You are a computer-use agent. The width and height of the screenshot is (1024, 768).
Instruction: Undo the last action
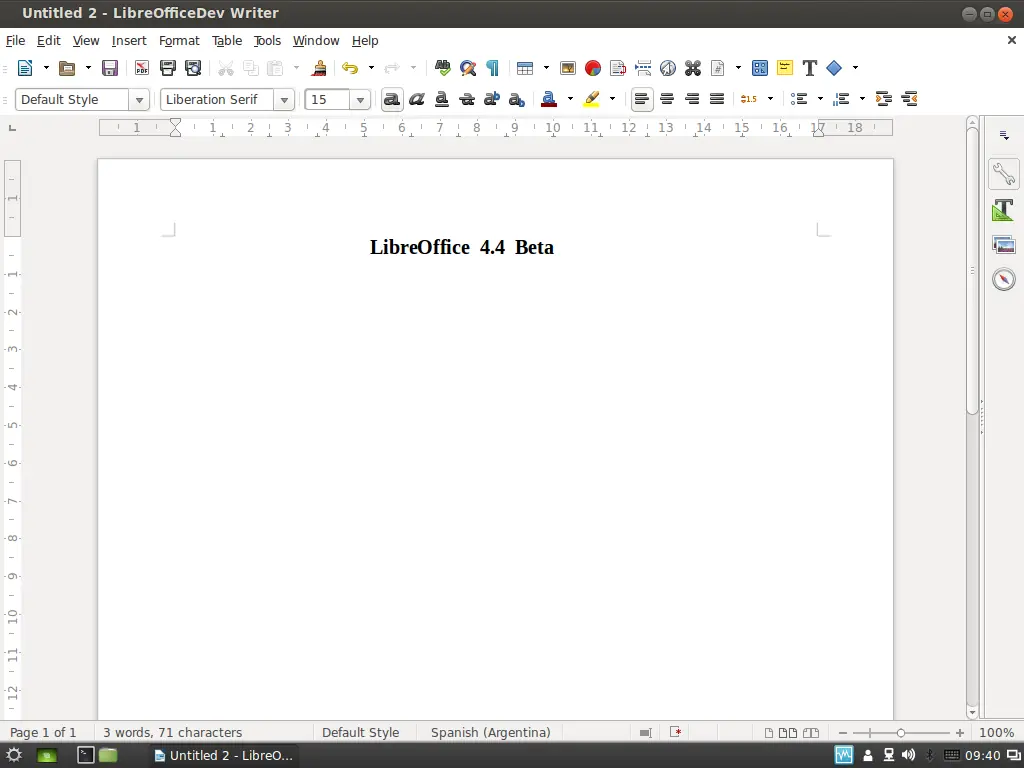click(x=350, y=68)
